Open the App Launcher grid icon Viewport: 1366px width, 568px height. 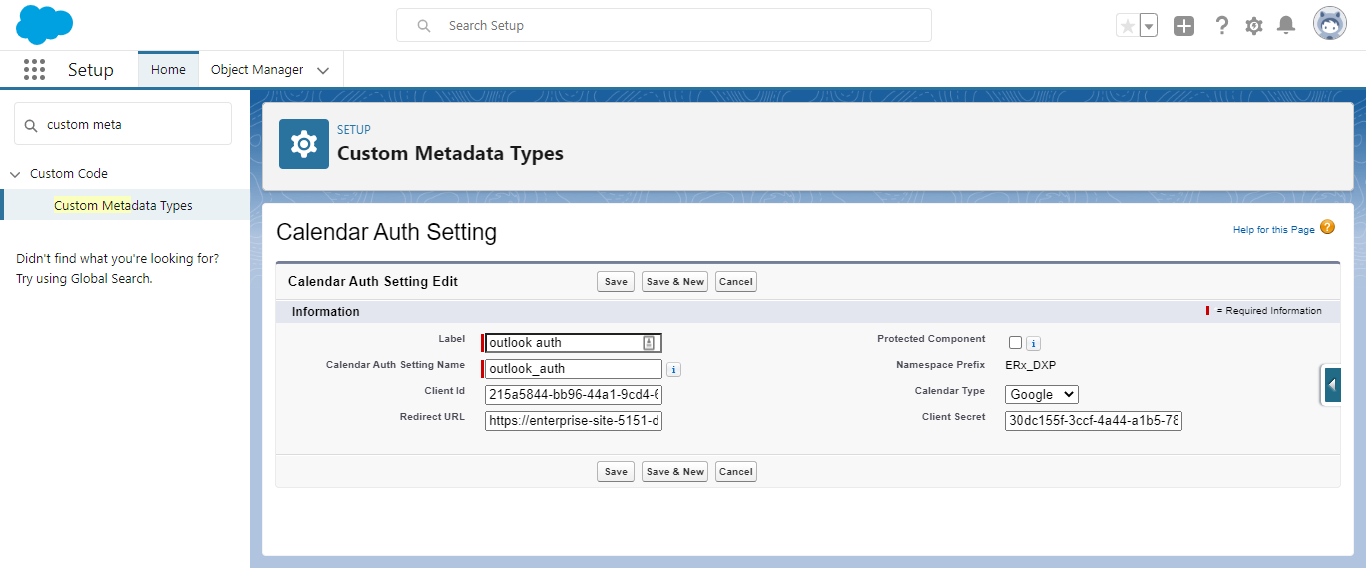35,70
